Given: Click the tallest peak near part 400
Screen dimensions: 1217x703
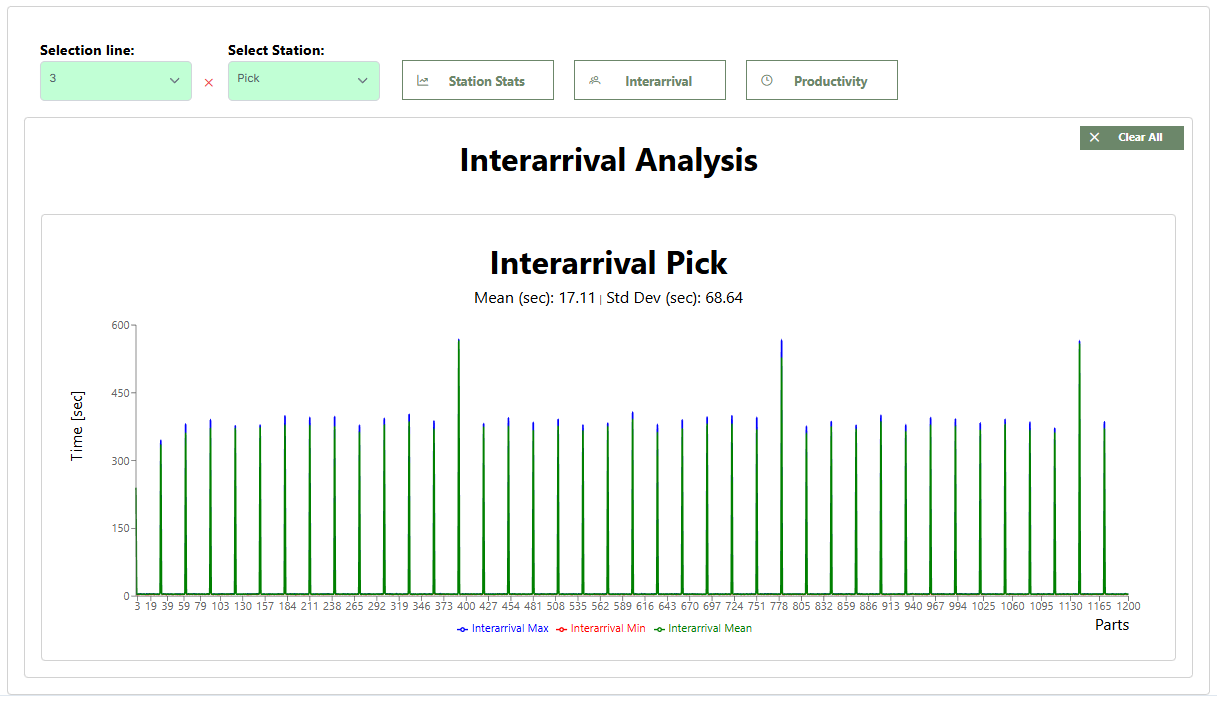Looking at the screenshot, I should pos(459,342).
